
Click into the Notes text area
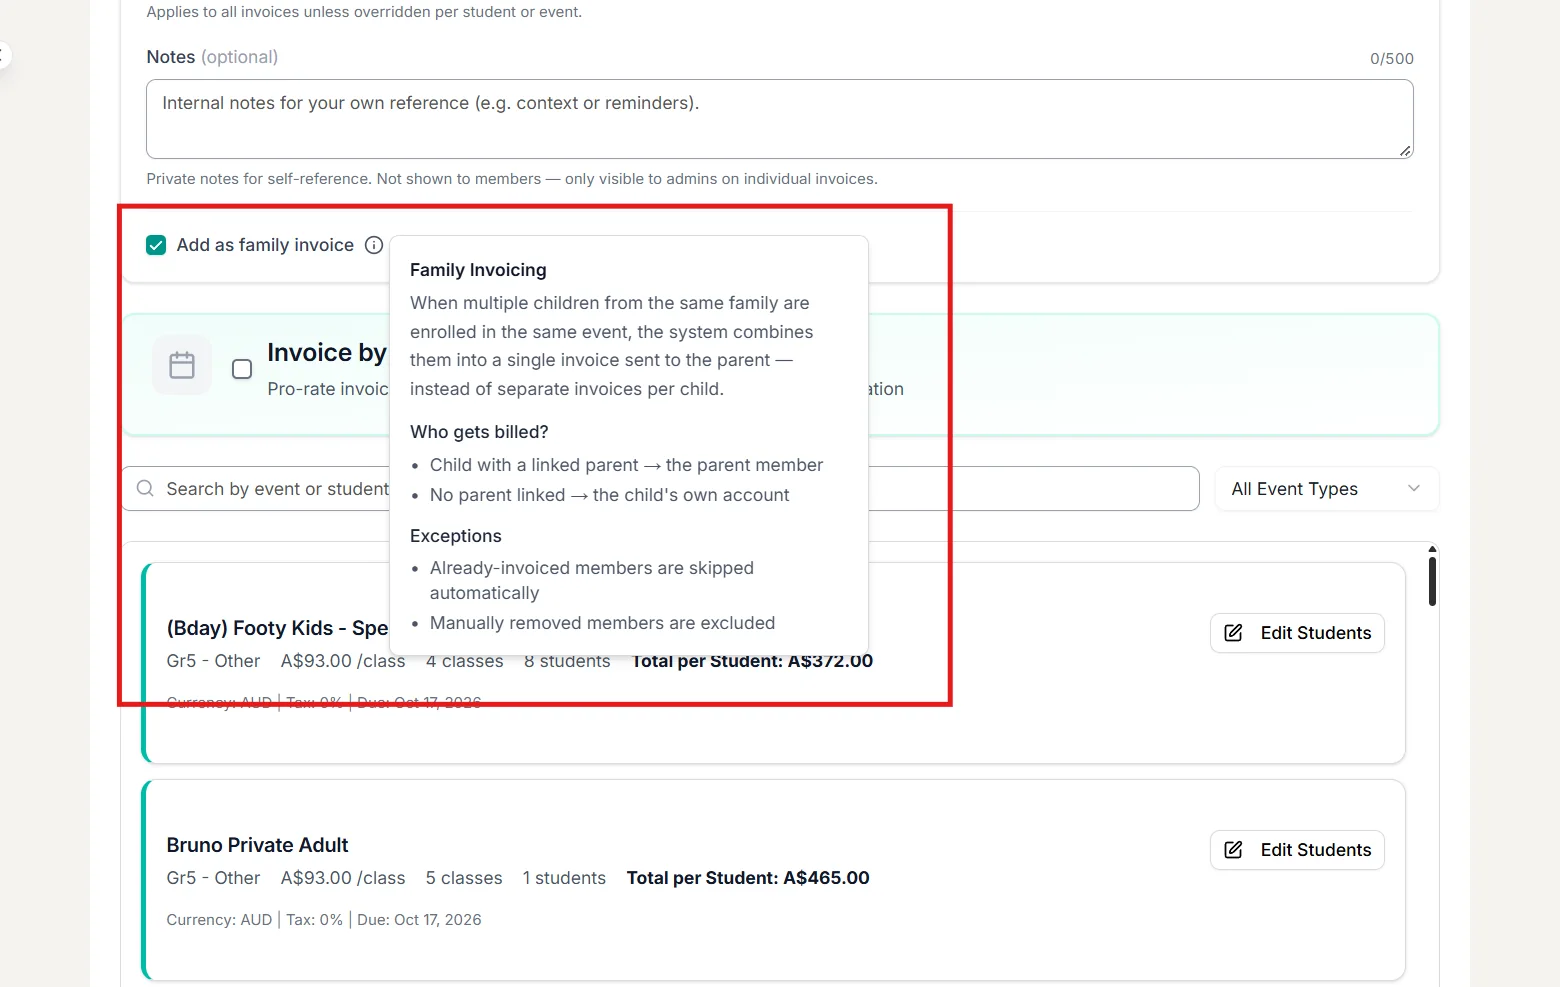coord(779,119)
